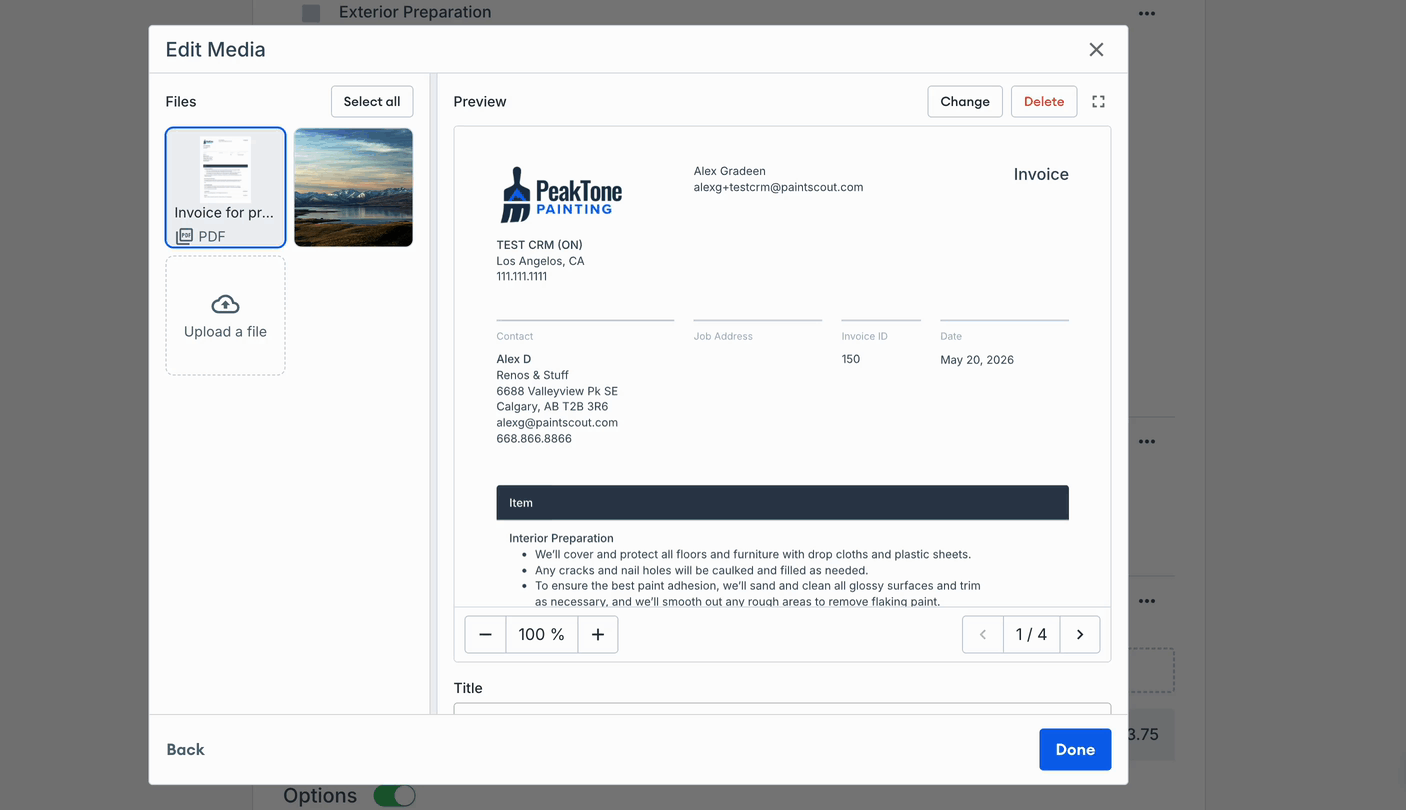Toggle the Options switch
The width and height of the screenshot is (1406, 810).
(x=394, y=796)
